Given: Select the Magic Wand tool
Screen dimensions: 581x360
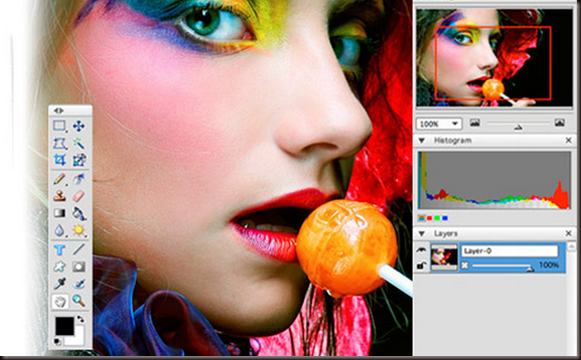Looking at the screenshot, I should [79, 143].
